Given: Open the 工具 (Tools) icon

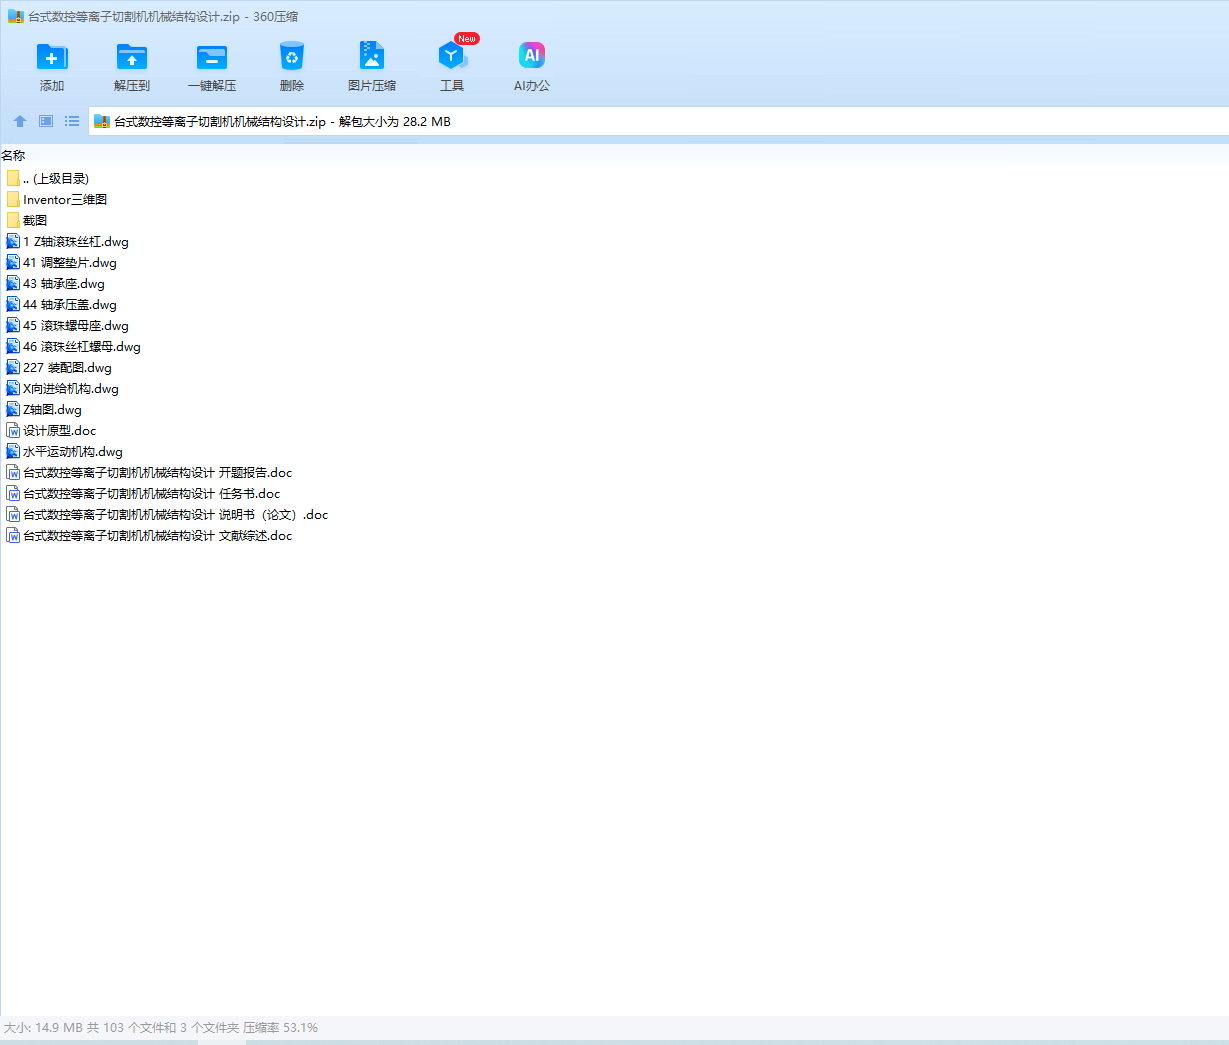Looking at the screenshot, I should (452, 56).
